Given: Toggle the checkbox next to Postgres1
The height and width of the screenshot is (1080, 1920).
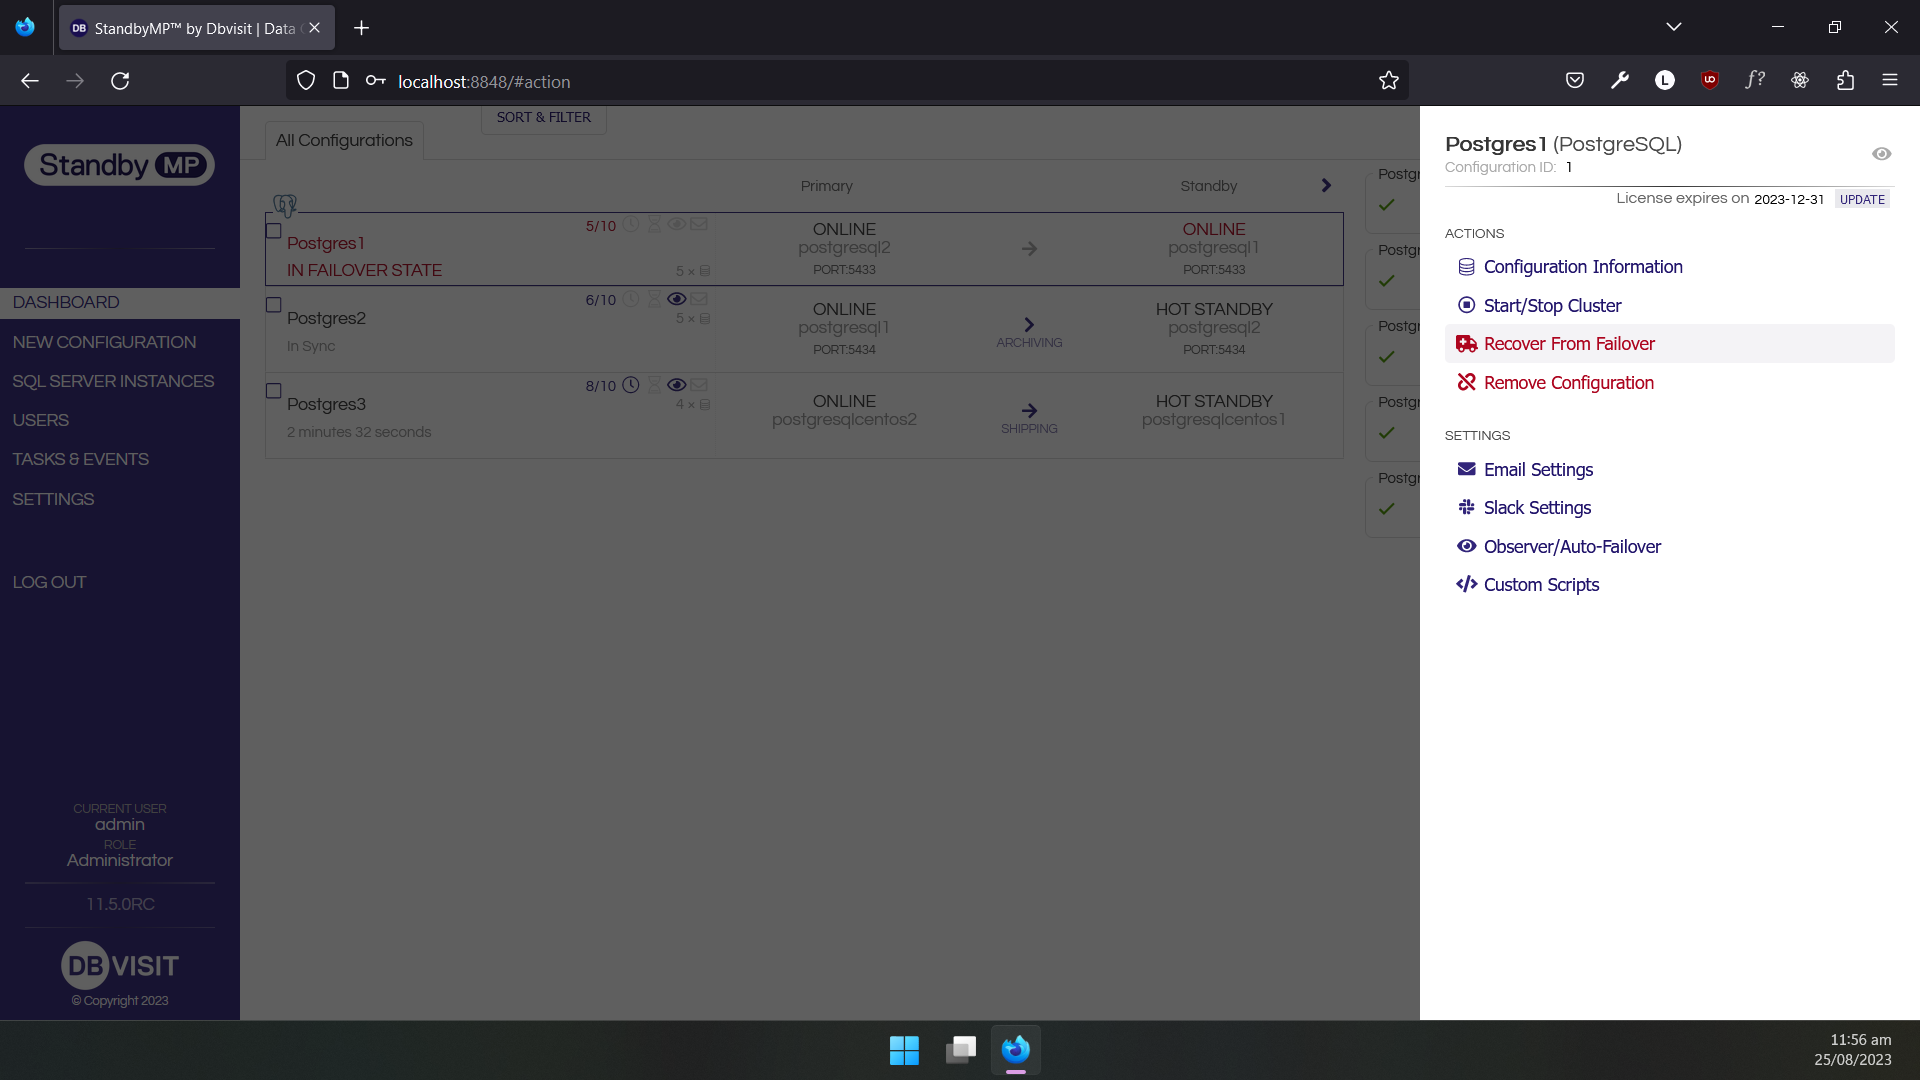Looking at the screenshot, I should (273, 230).
